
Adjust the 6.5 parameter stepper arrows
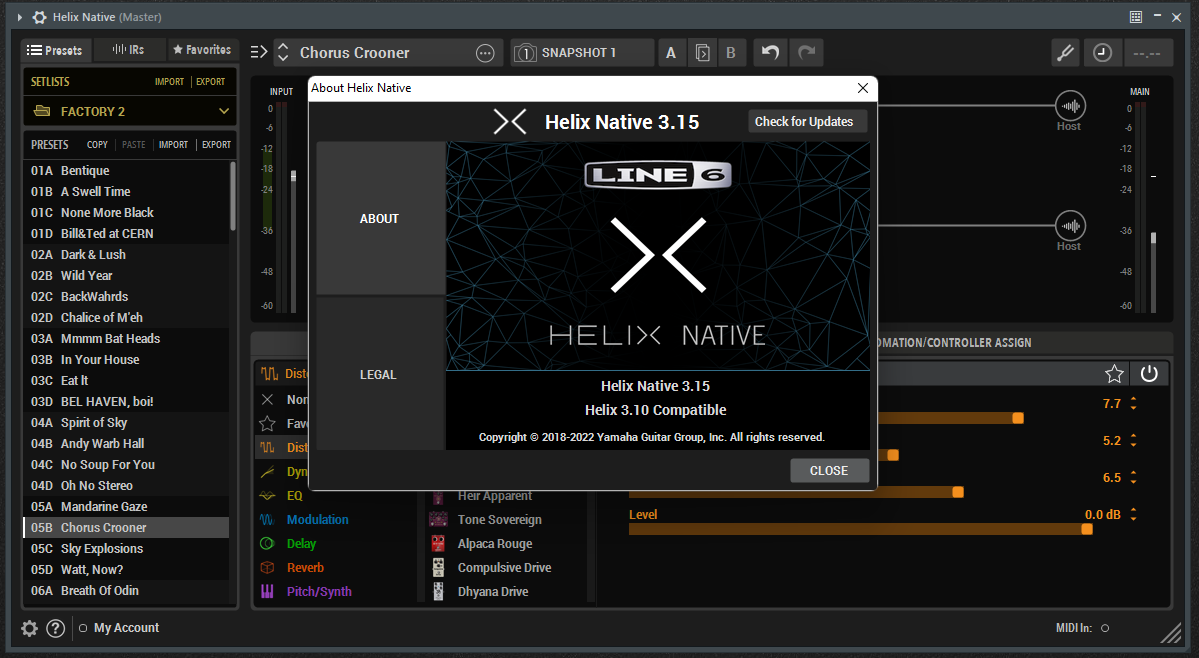click(x=1133, y=478)
